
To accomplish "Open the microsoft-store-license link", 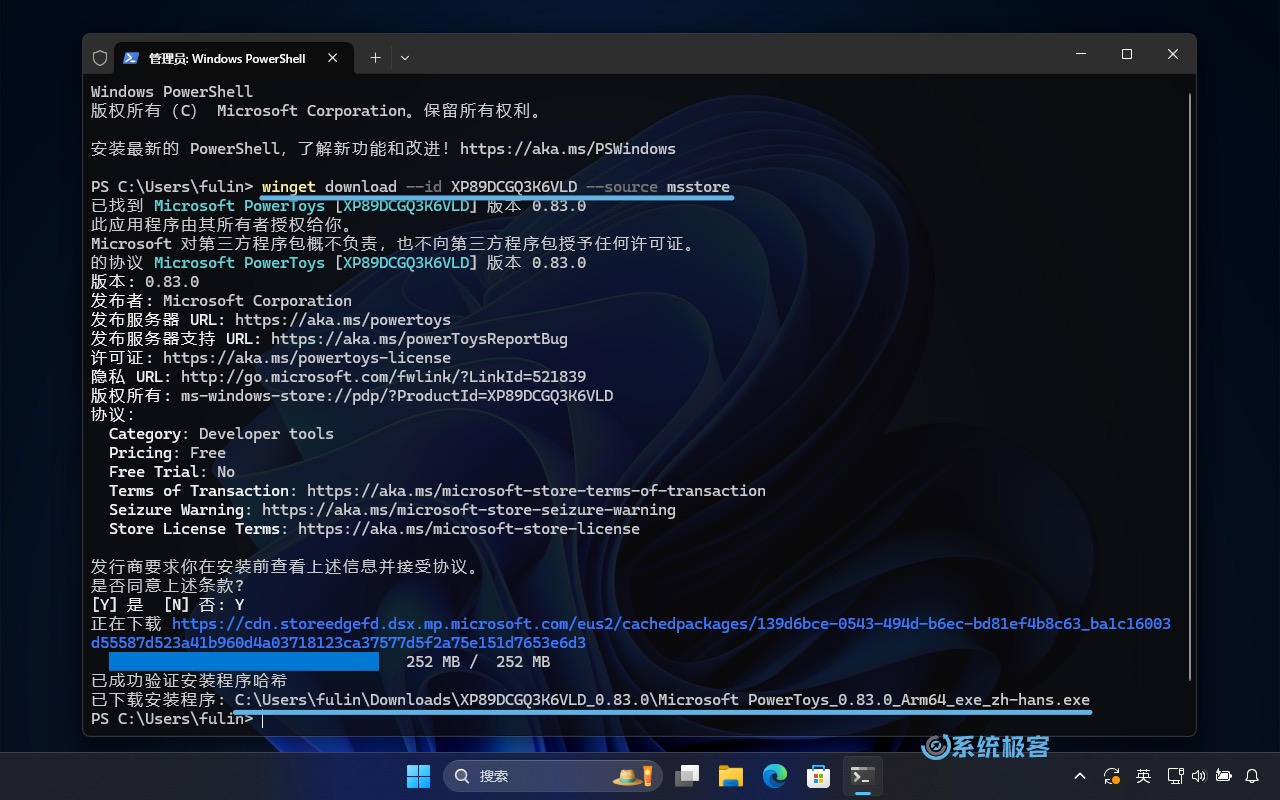I will tap(469, 529).
